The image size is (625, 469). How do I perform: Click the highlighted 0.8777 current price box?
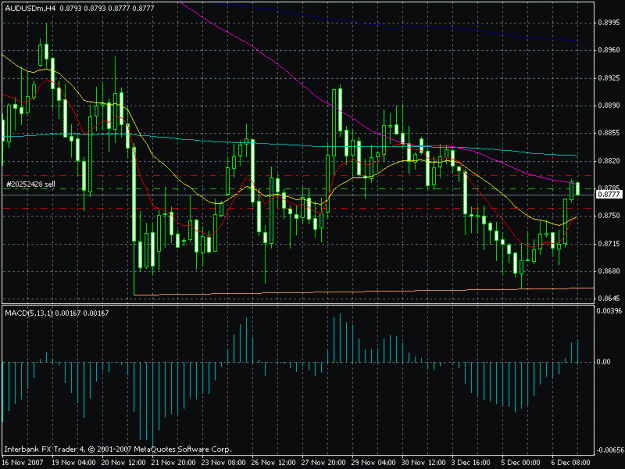(609, 194)
